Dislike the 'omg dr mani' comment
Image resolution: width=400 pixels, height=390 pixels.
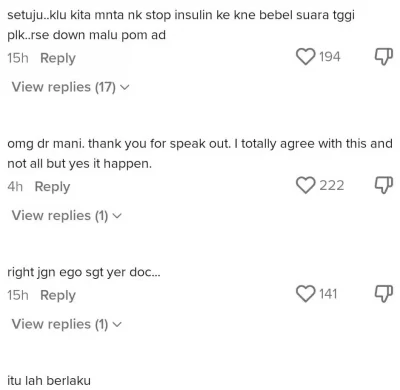(384, 186)
